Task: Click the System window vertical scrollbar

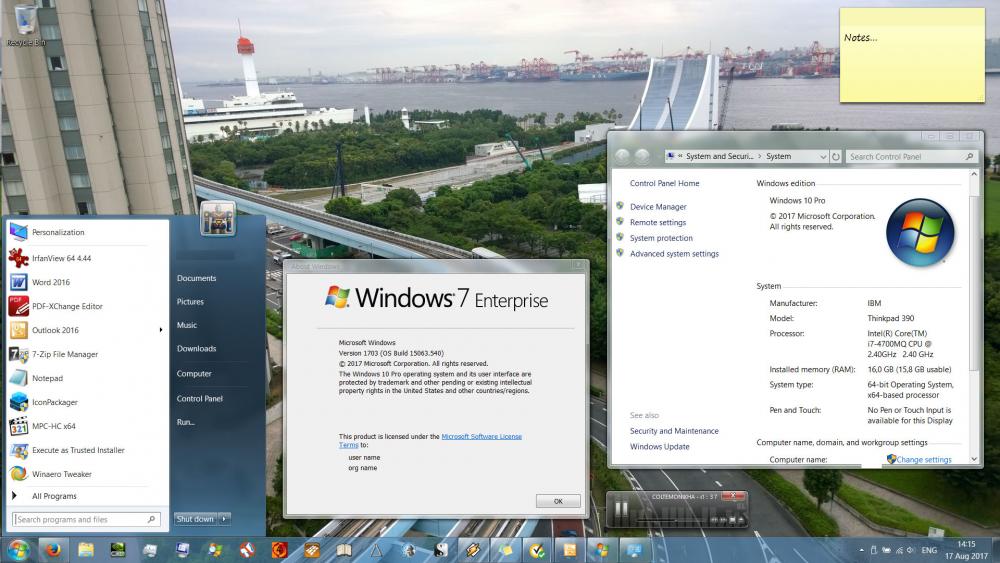Action: click(974, 281)
